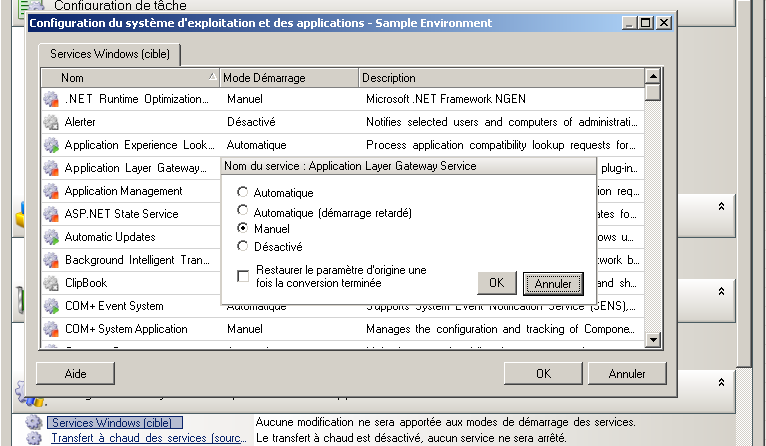Click the COM+ Event System service icon
The width and height of the screenshot is (766, 446).
(51, 306)
